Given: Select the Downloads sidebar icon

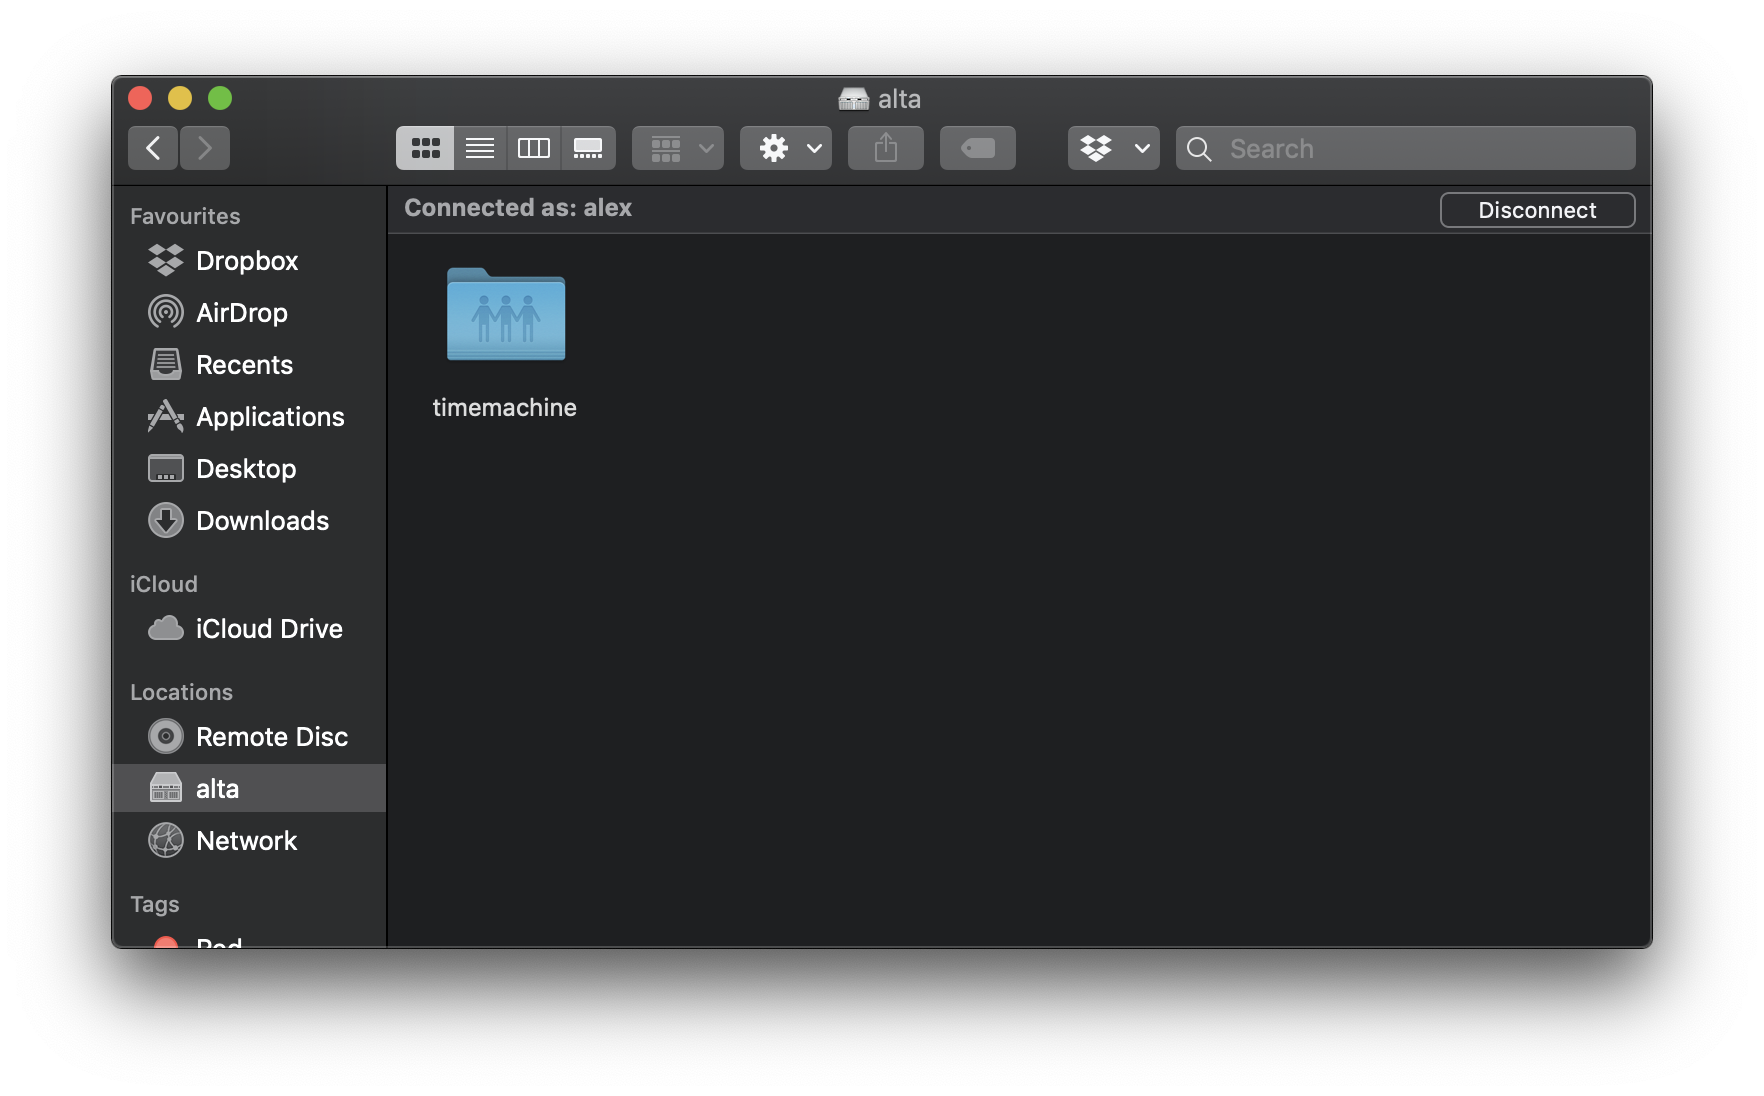Looking at the screenshot, I should click(166, 520).
